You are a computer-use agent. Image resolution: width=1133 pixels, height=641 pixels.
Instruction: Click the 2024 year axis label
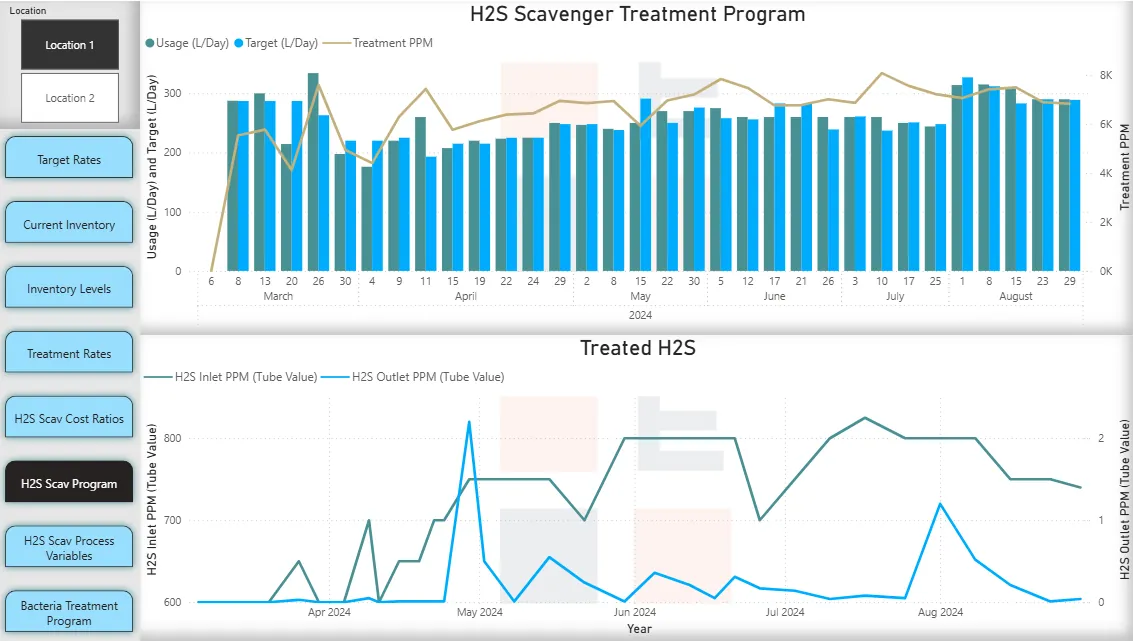tap(640, 315)
